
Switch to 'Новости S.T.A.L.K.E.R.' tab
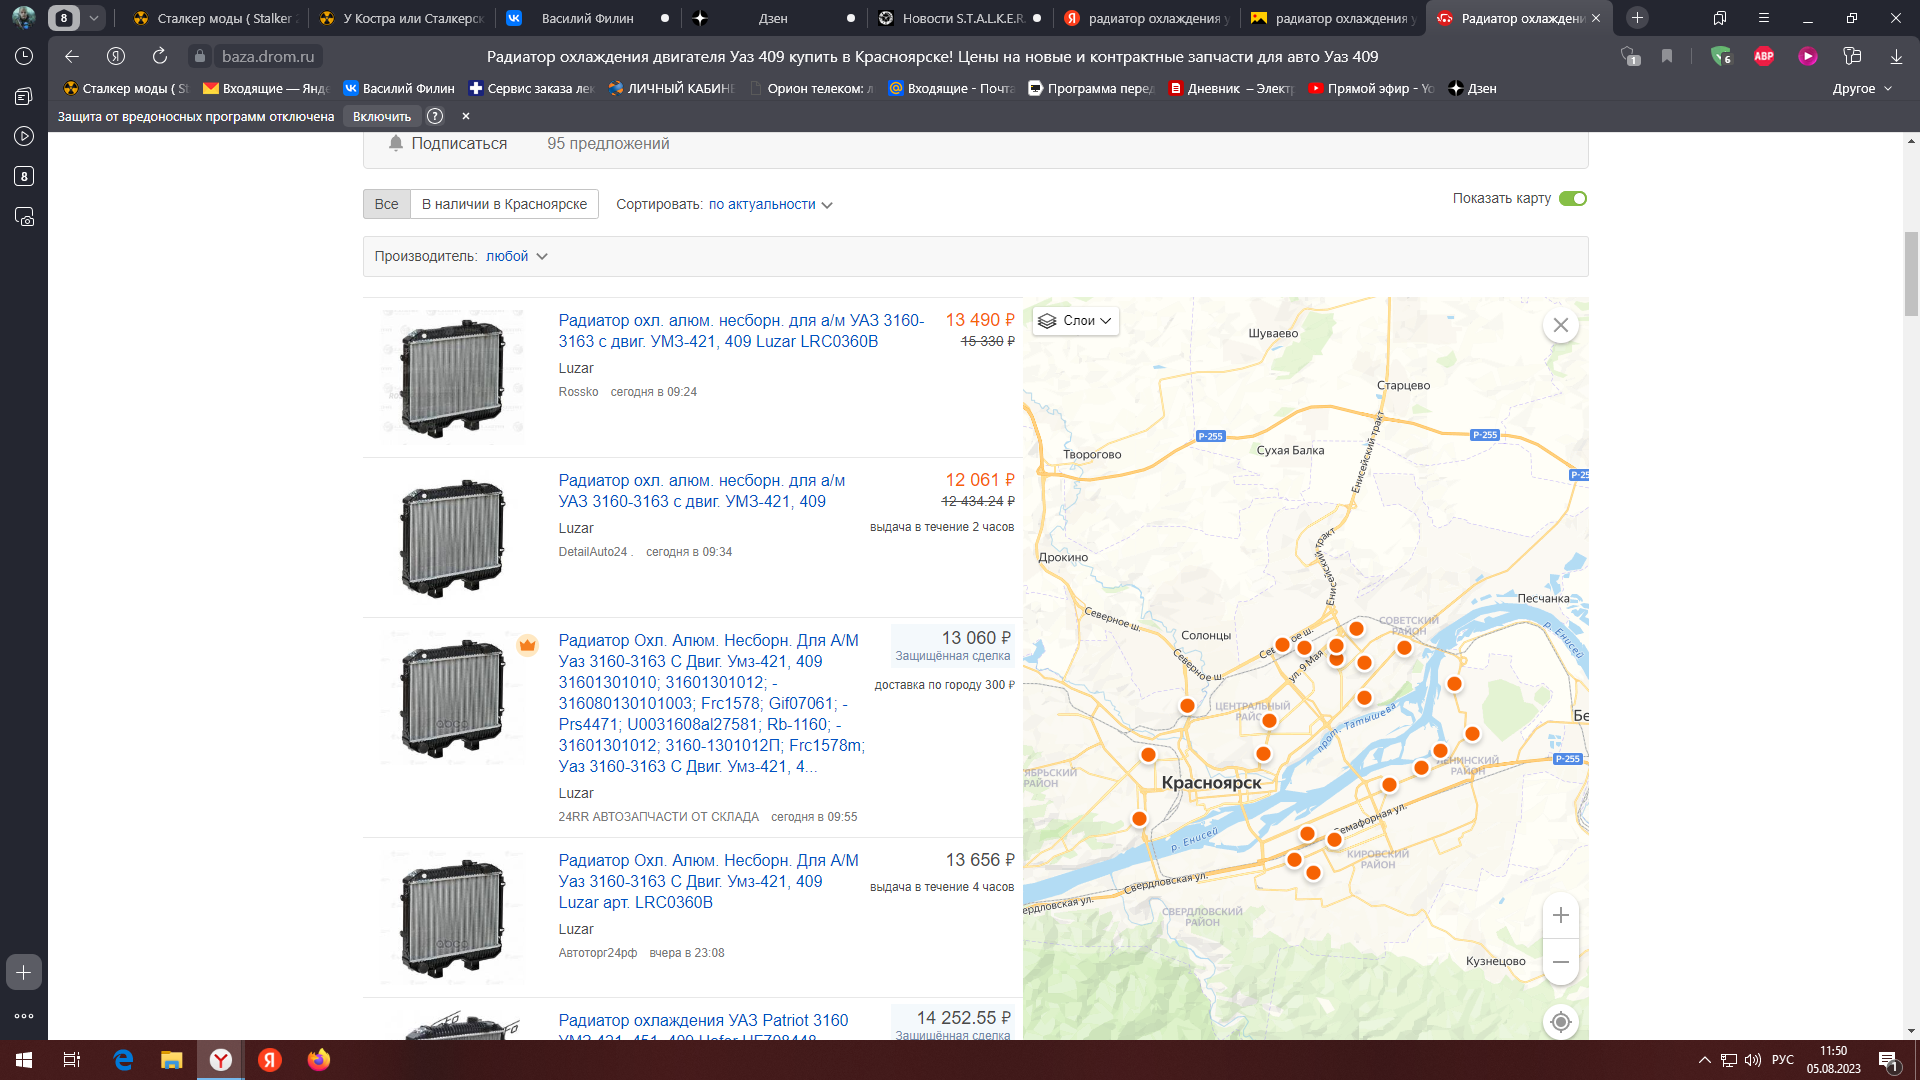[960, 18]
